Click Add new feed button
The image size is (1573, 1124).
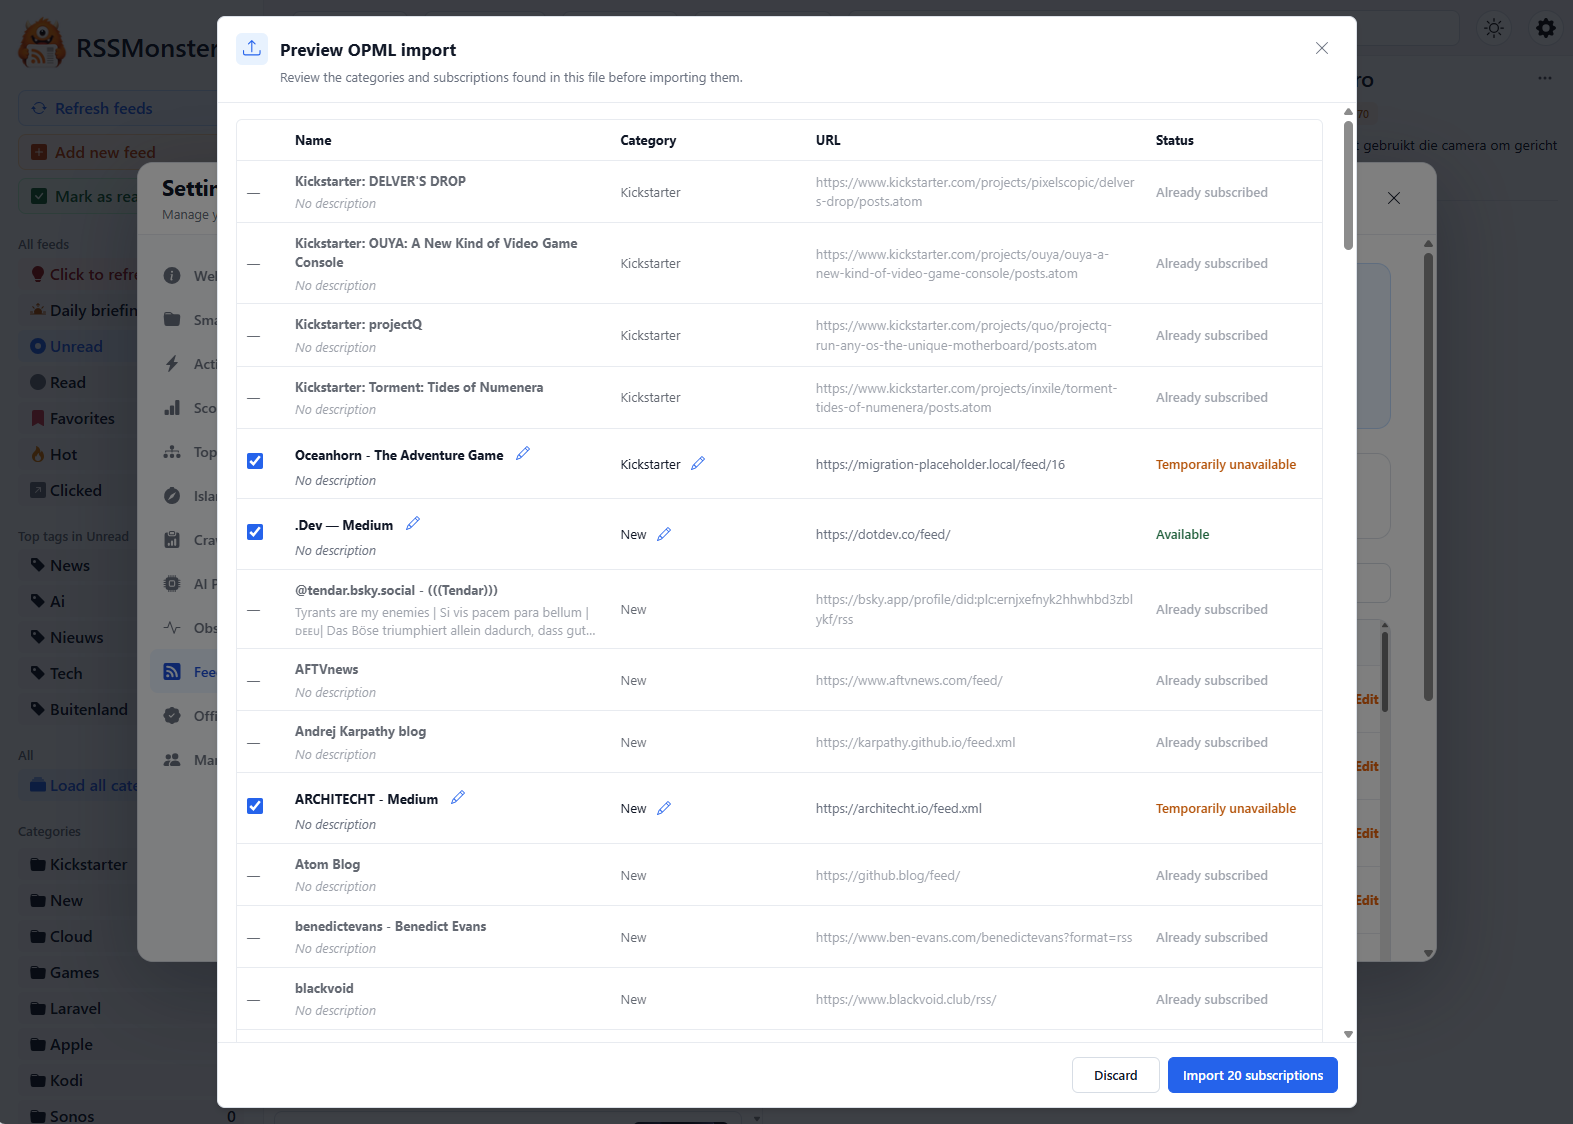click(x=117, y=152)
